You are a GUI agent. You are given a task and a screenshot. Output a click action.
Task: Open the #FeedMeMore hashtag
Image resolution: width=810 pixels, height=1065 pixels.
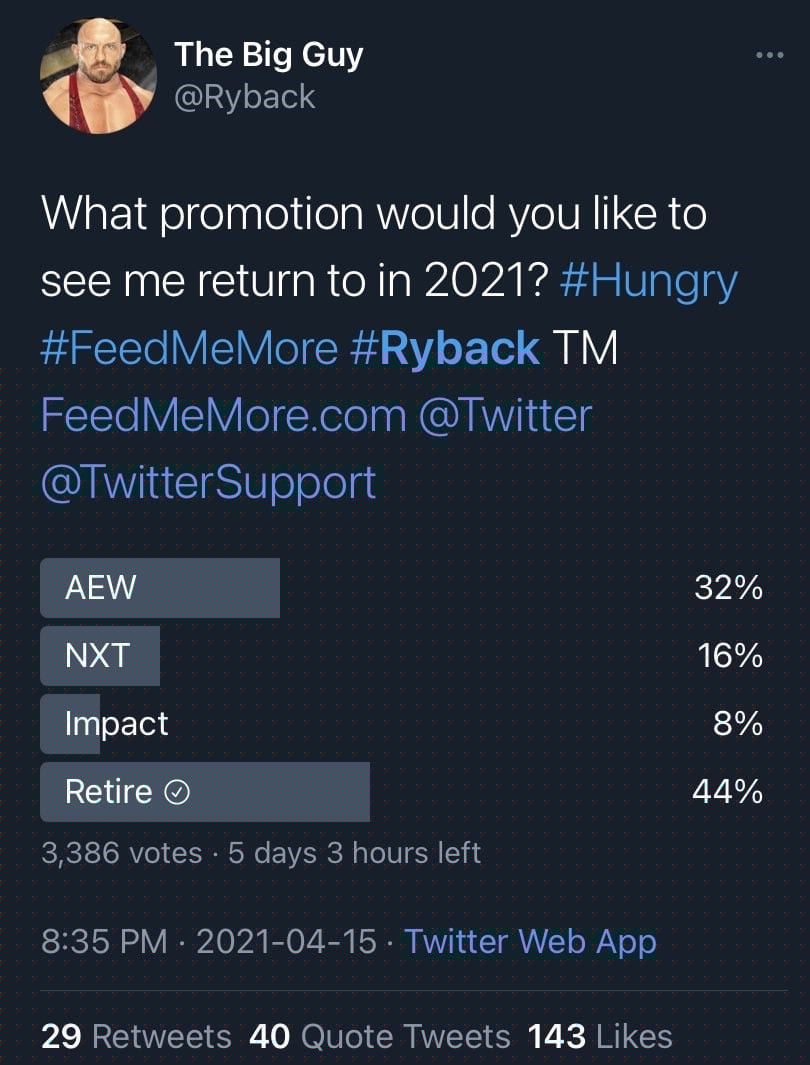point(189,348)
